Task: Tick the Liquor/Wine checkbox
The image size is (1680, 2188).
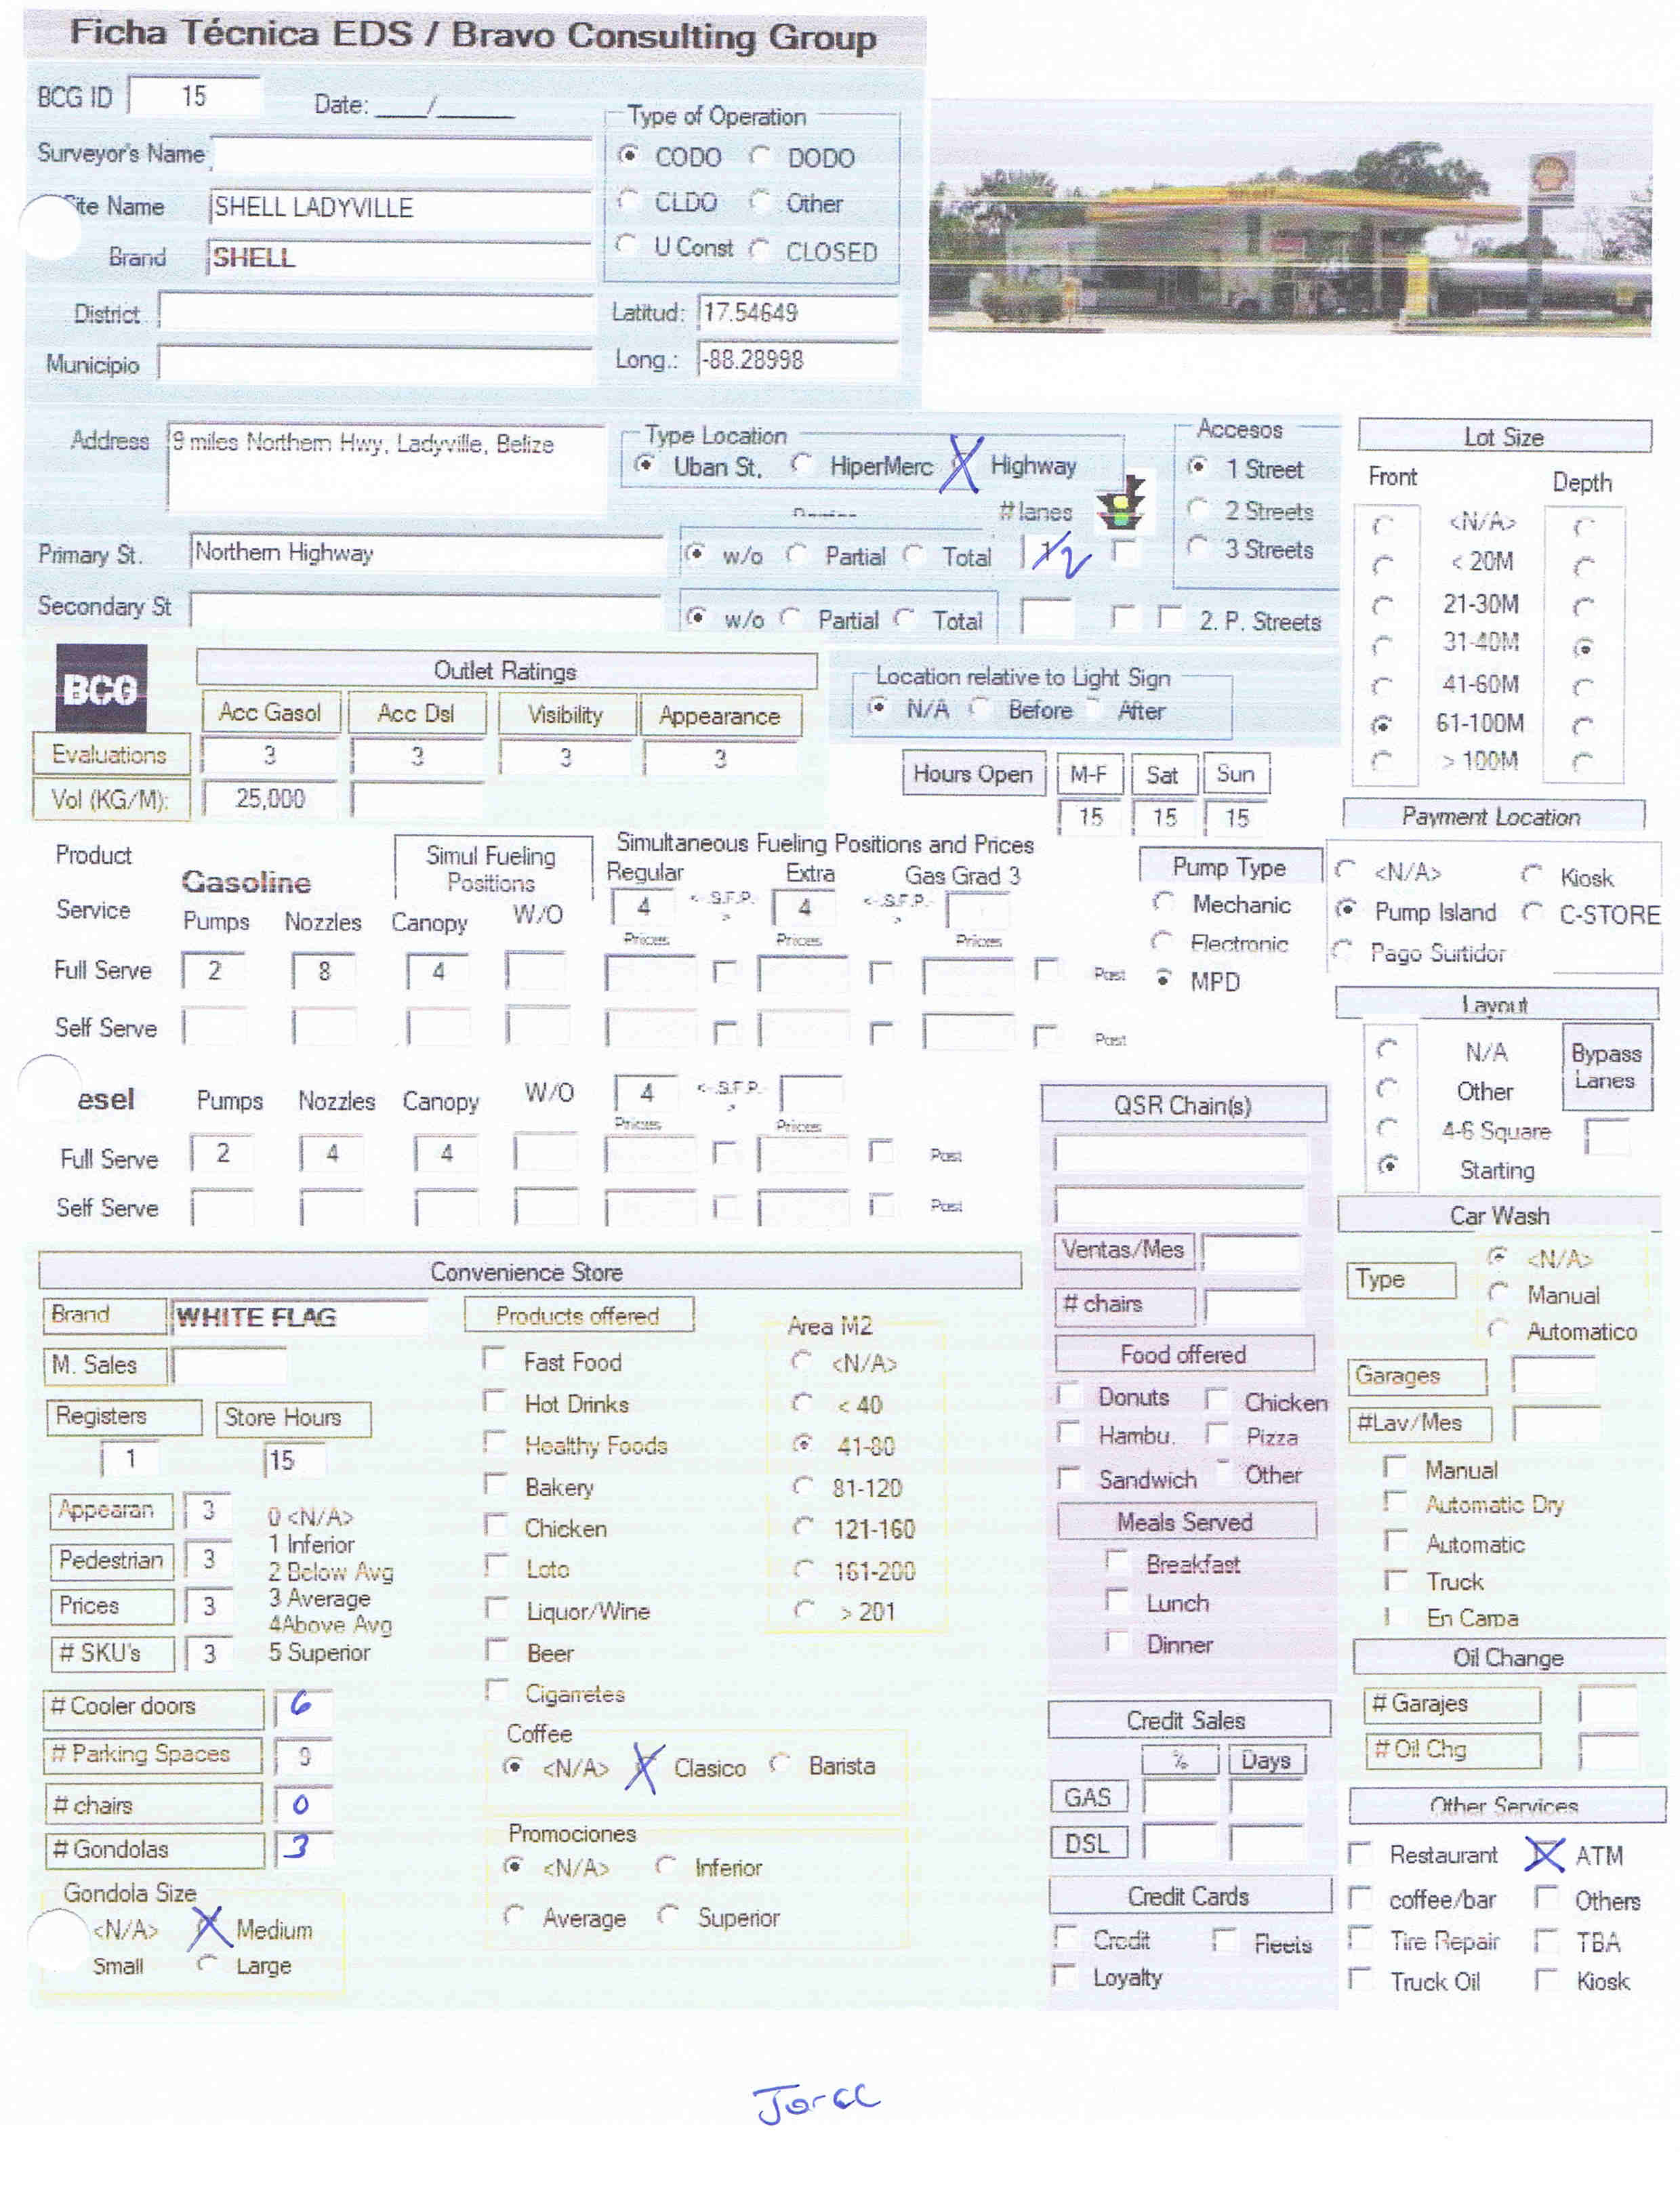Action: (496, 1609)
